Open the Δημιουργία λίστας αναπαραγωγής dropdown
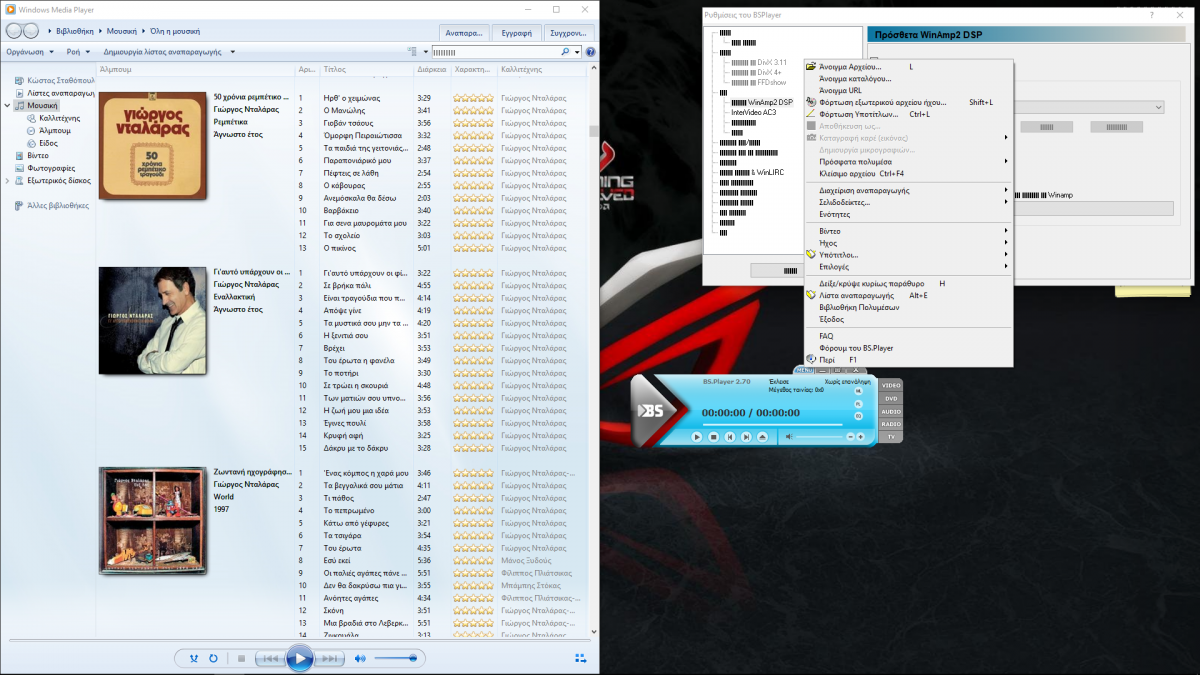 [x=169, y=52]
